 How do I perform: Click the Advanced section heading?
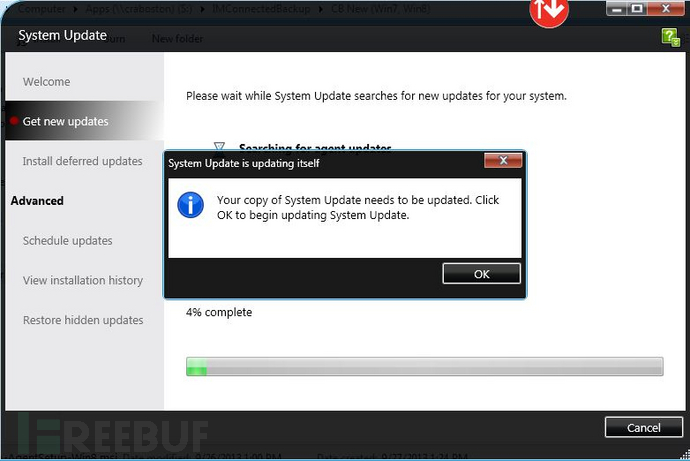tap(37, 201)
